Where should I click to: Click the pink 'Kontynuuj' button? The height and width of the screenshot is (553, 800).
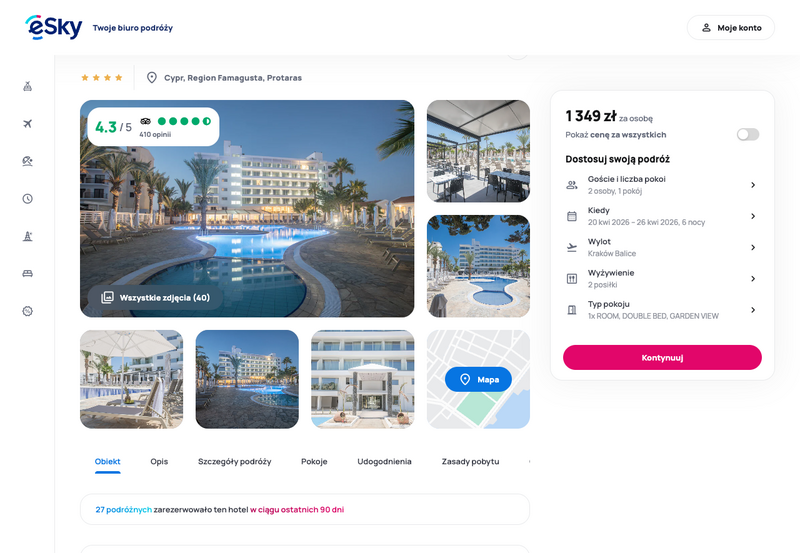662,358
